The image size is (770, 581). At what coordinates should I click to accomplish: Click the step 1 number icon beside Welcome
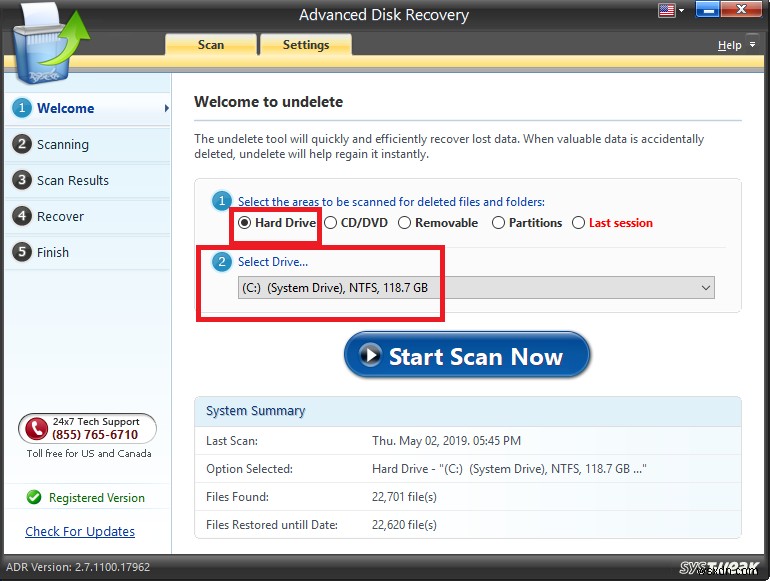click(22, 108)
